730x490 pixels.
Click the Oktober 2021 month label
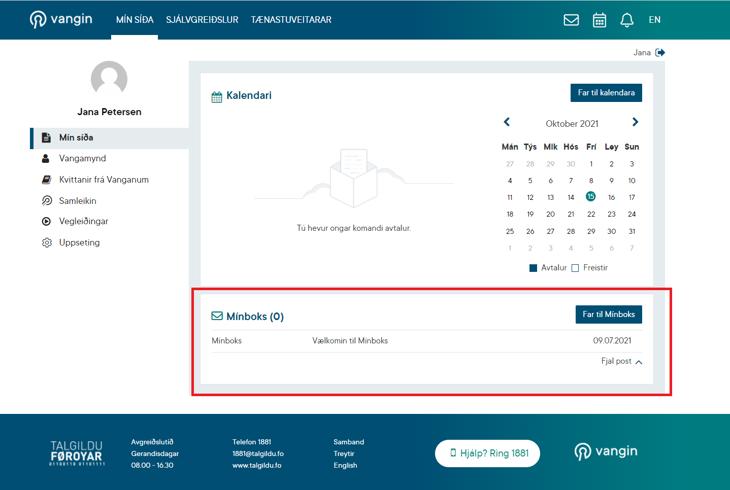coord(572,123)
